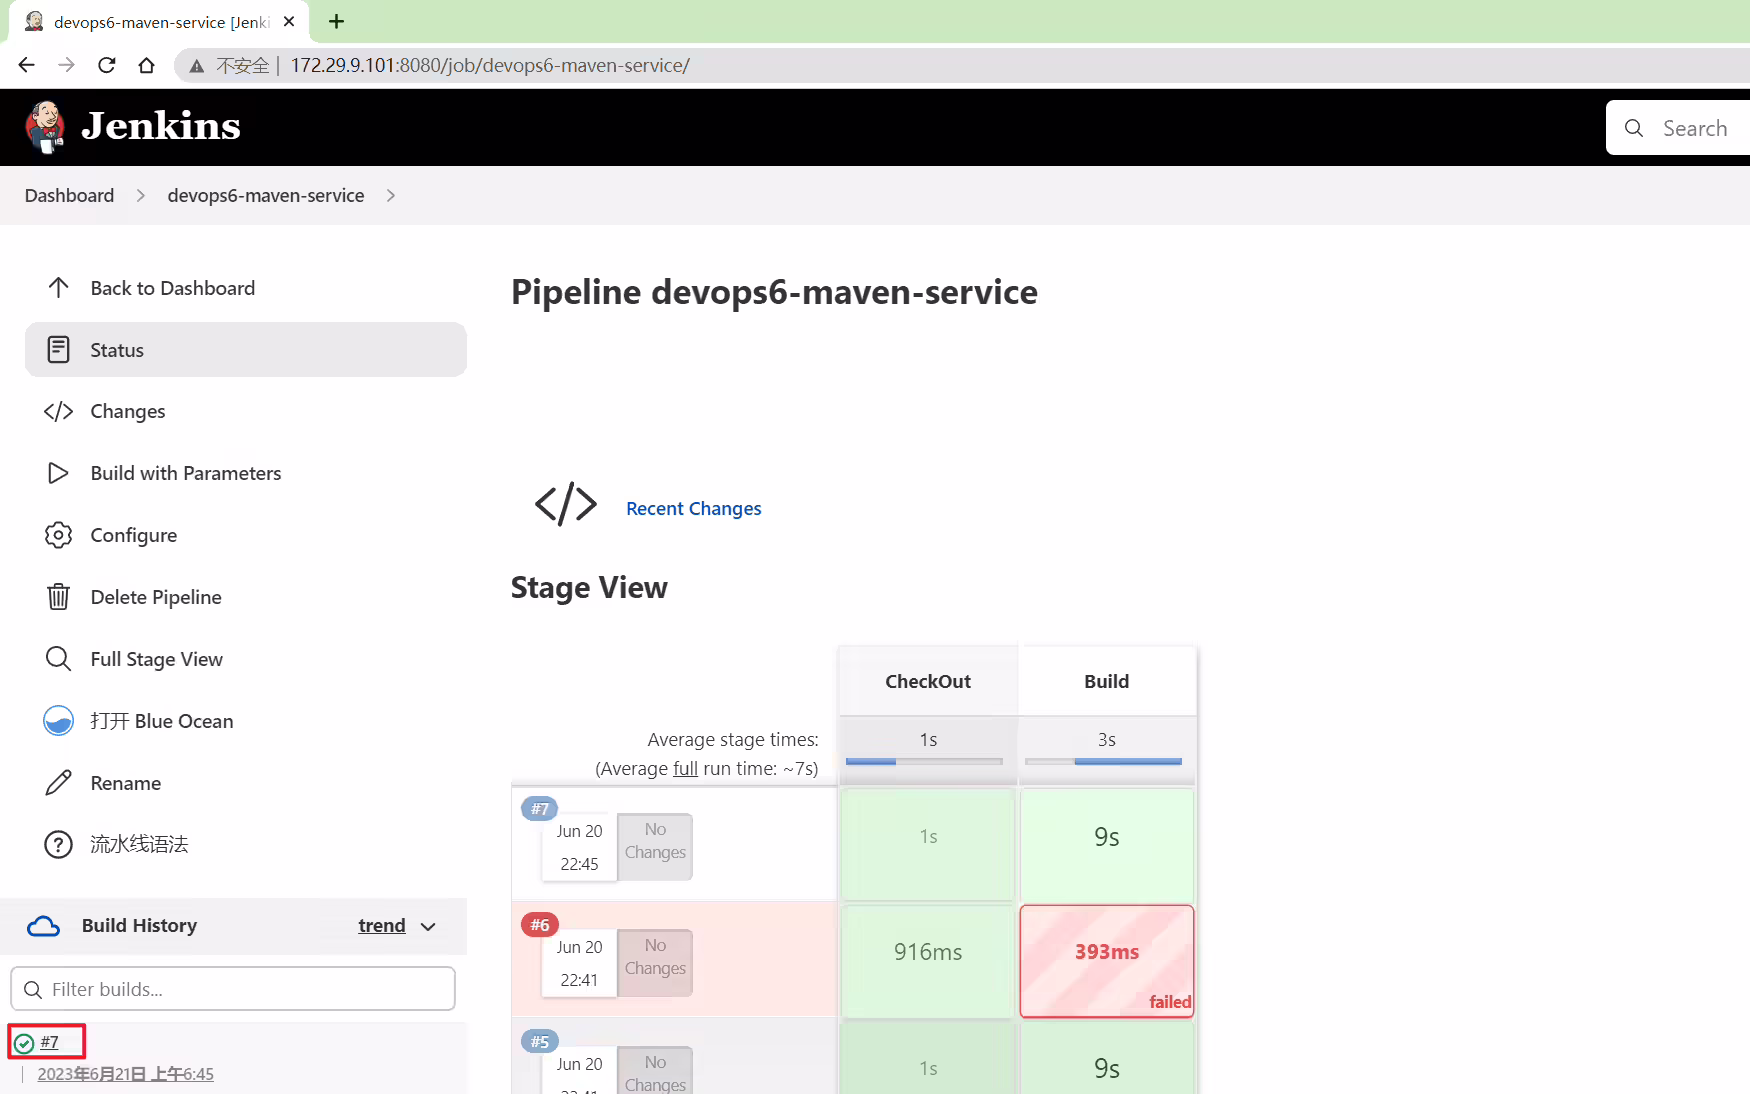Open build #7 in Build History
The image size is (1750, 1094).
coord(49,1042)
